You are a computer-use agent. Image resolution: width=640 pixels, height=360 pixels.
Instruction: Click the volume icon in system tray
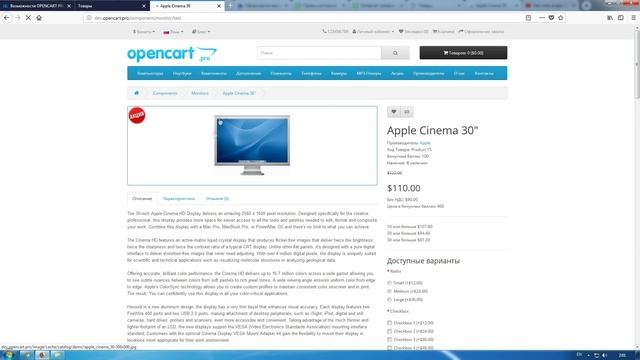[604, 356]
